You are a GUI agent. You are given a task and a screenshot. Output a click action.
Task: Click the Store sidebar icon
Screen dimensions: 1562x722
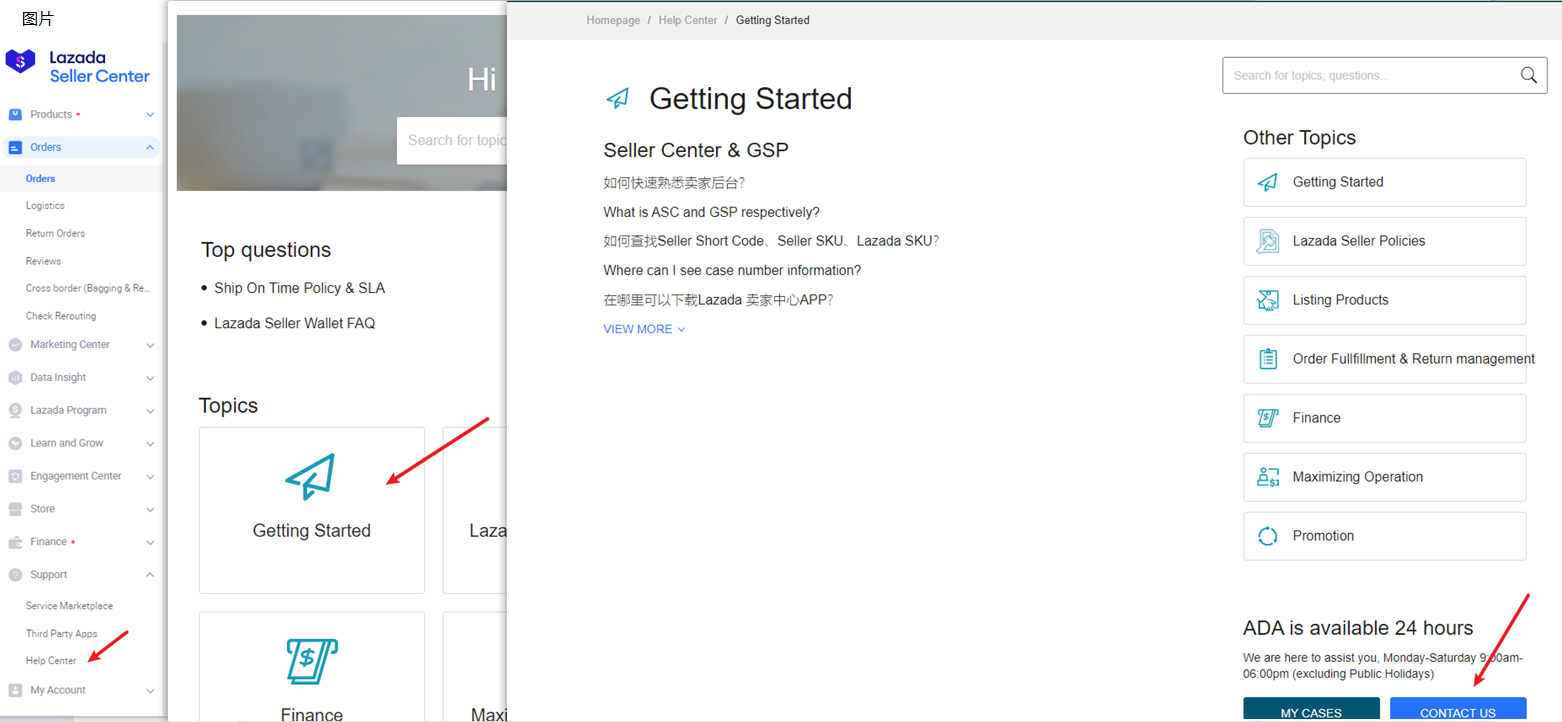(15, 509)
